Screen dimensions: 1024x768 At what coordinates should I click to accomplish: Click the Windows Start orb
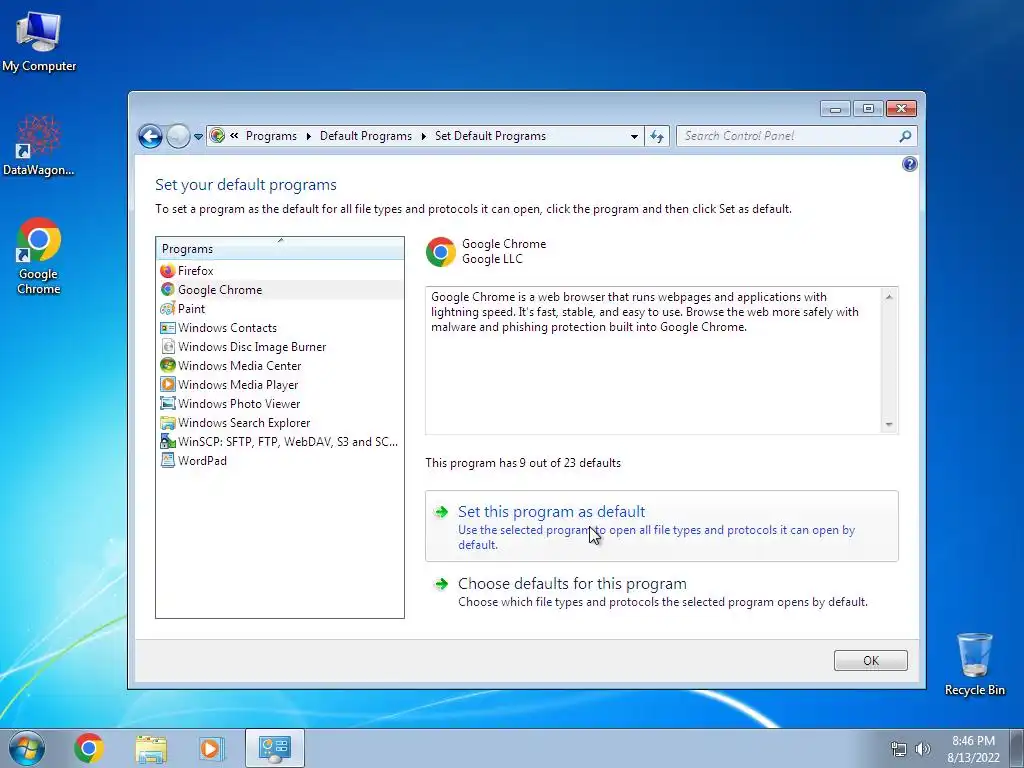(x=27, y=748)
